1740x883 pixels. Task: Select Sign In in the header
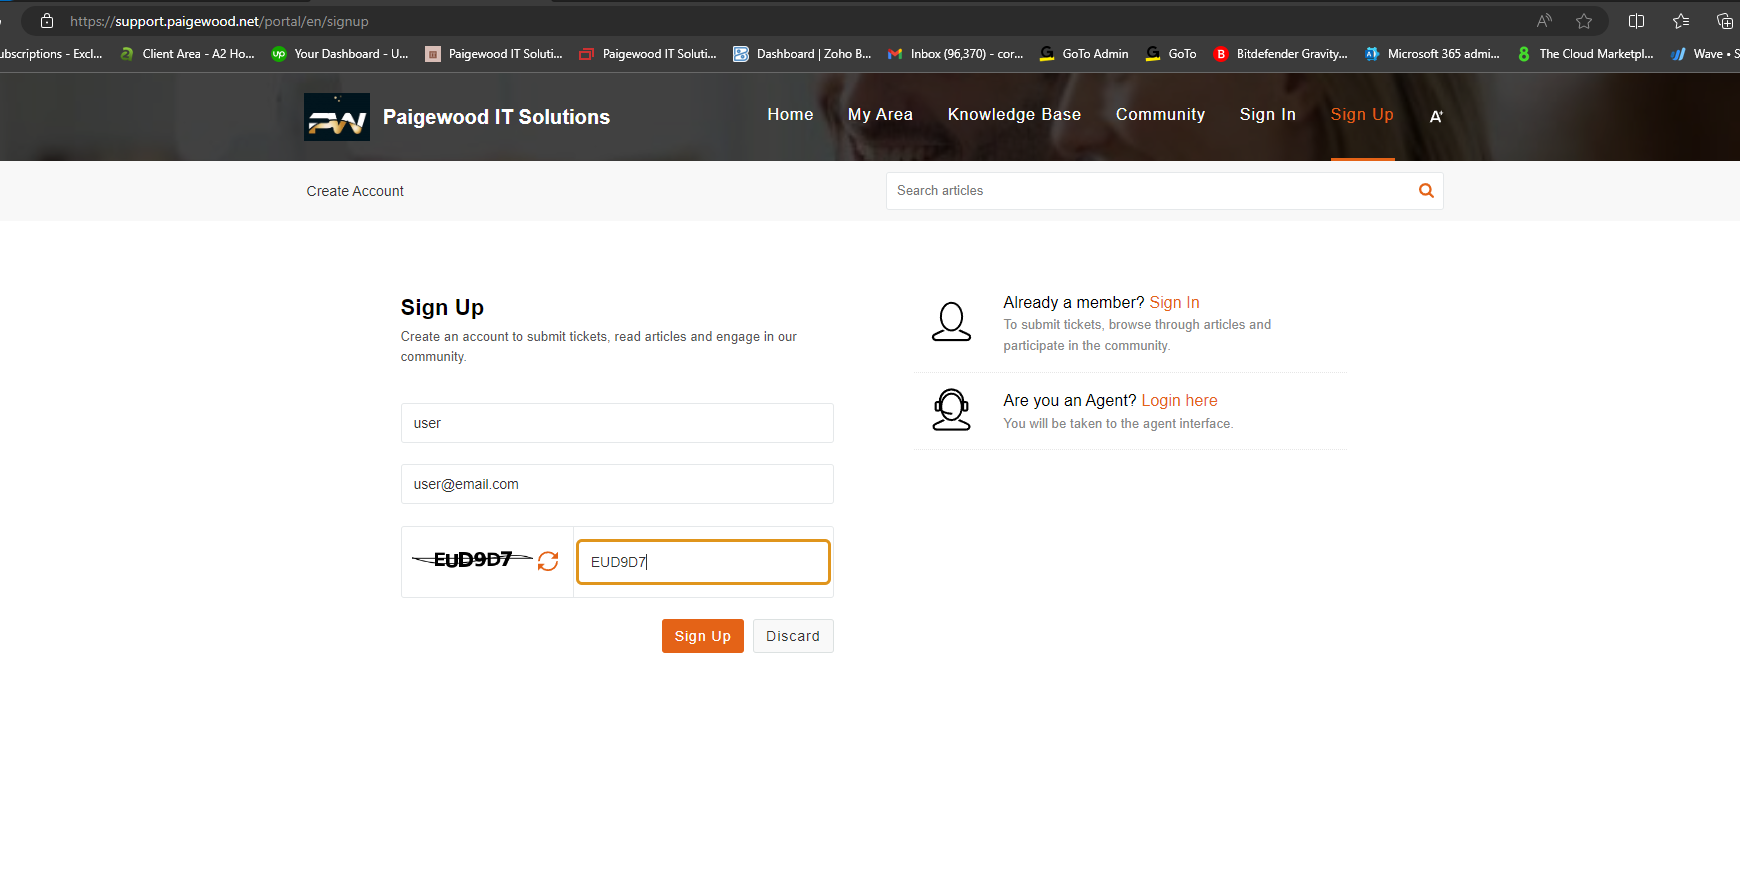click(x=1267, y=115)
